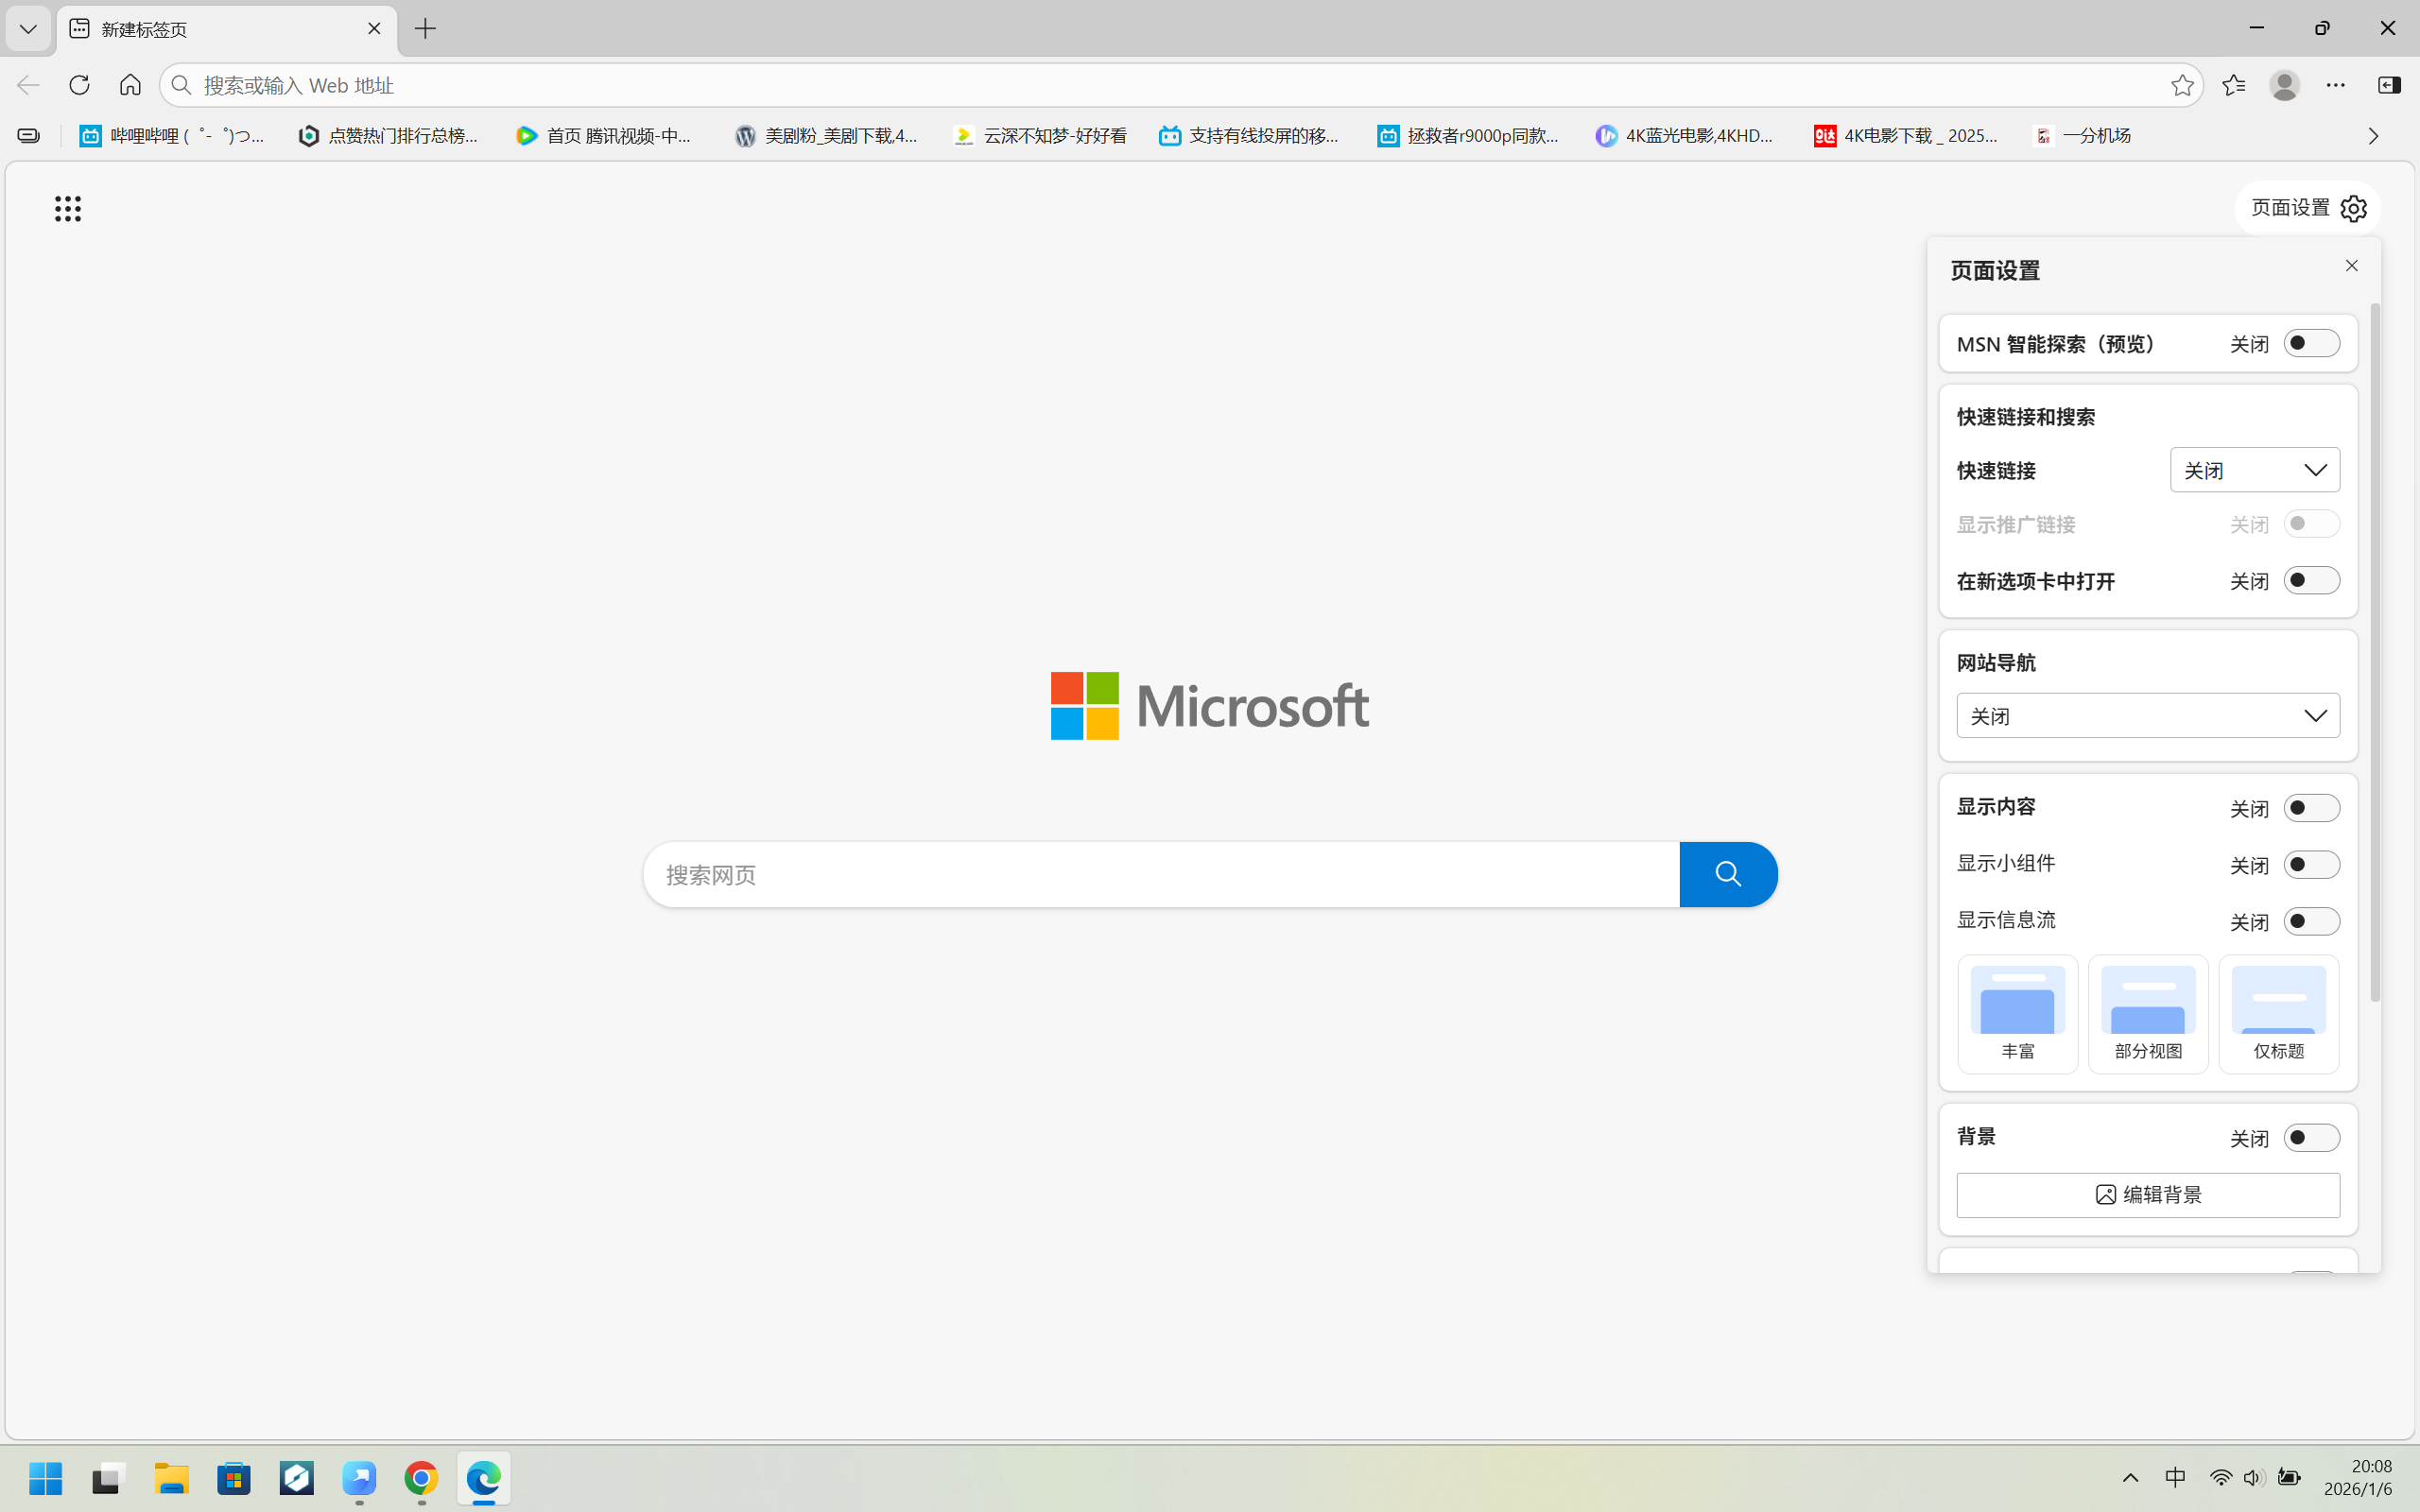This screenshot has height=1512, width=2420.
Task: Open the black-and-white window app on taskbar
Action: [x=108, y=1478]
